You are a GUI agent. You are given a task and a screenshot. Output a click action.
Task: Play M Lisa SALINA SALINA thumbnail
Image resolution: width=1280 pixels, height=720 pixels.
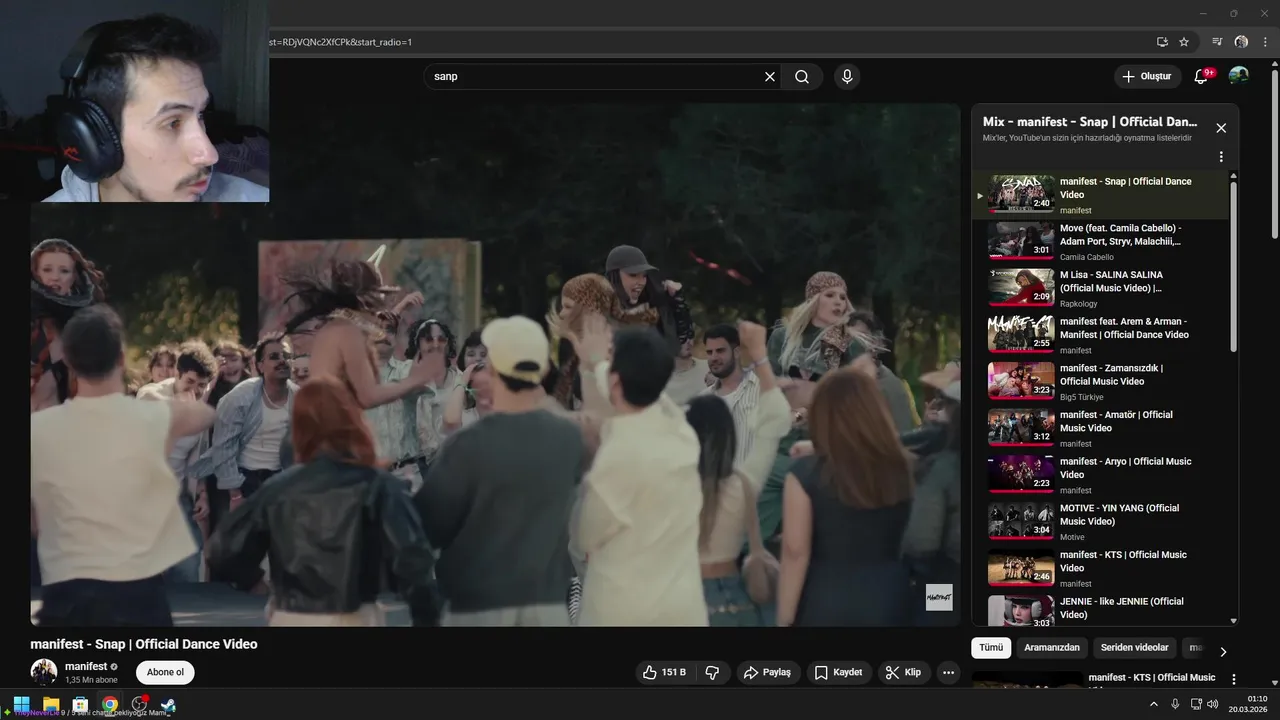click(x=1021, y=288)
